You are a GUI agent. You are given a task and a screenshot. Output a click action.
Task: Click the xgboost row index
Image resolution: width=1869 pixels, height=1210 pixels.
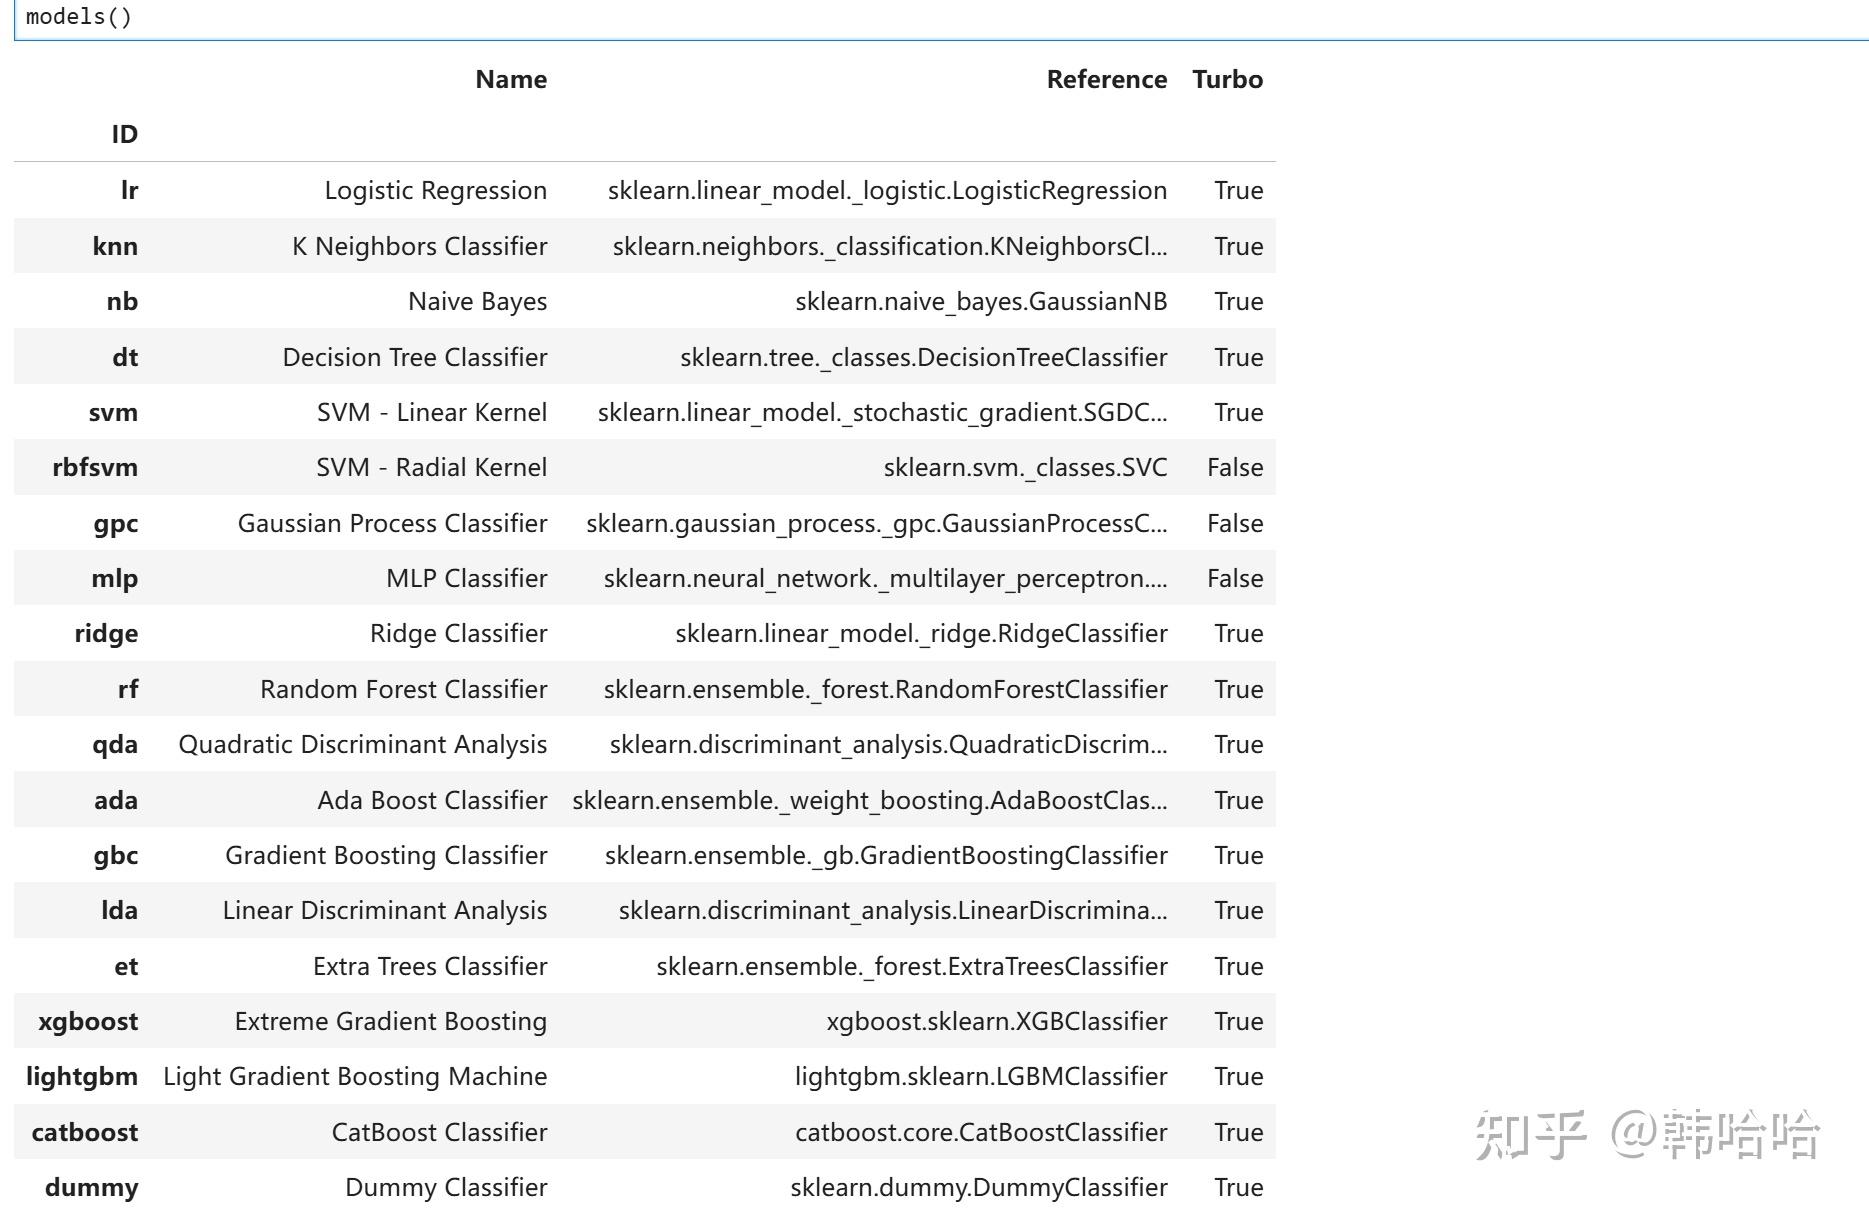pos(88,1022)
